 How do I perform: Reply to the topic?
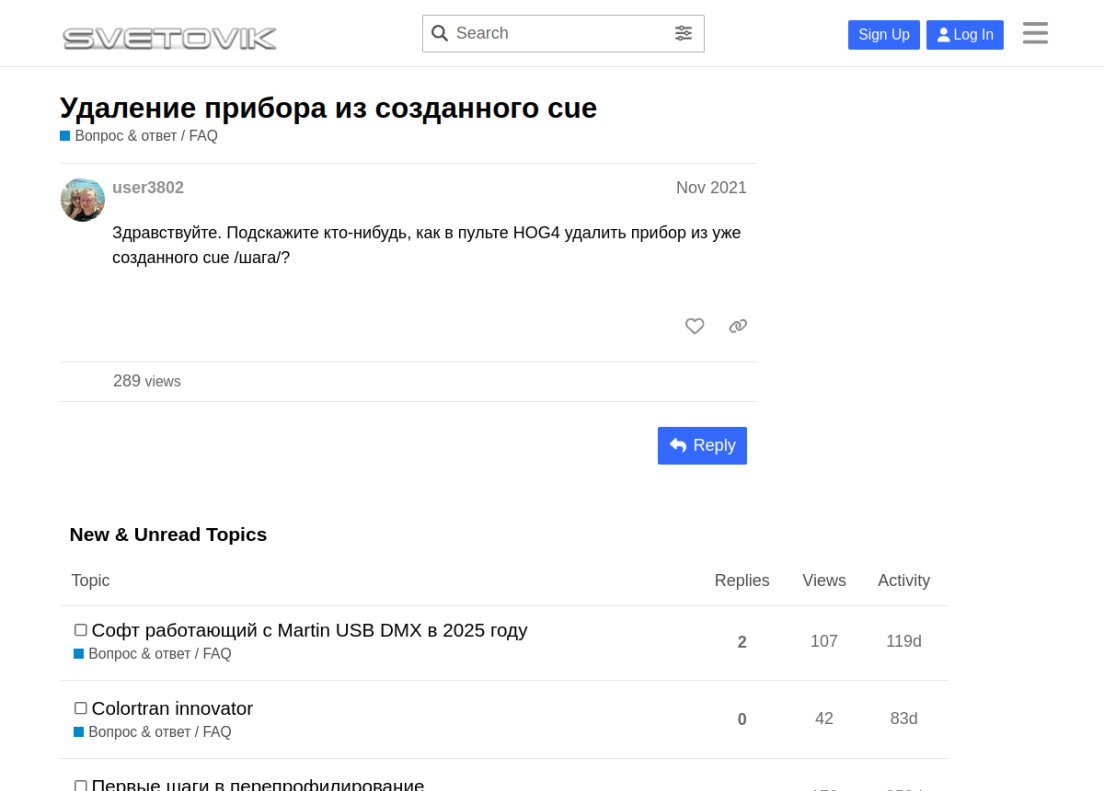(x=702, y=446)
